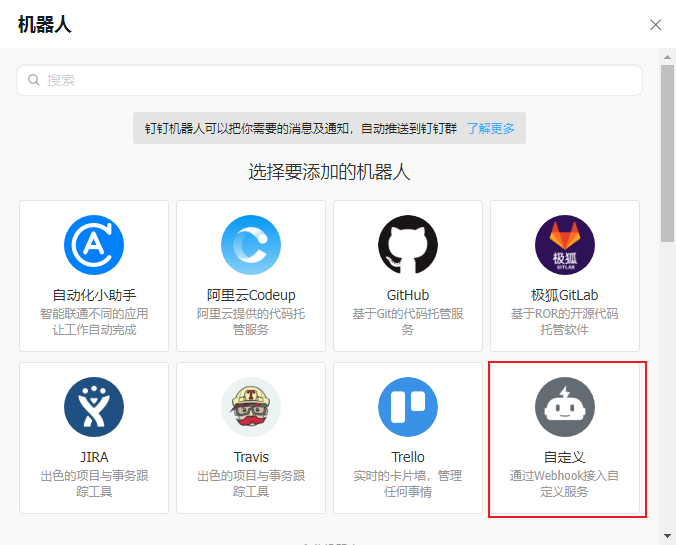Pick the Travis mascot icon
The height and width of the screenshot is (545, 676).
coord(251,407)
